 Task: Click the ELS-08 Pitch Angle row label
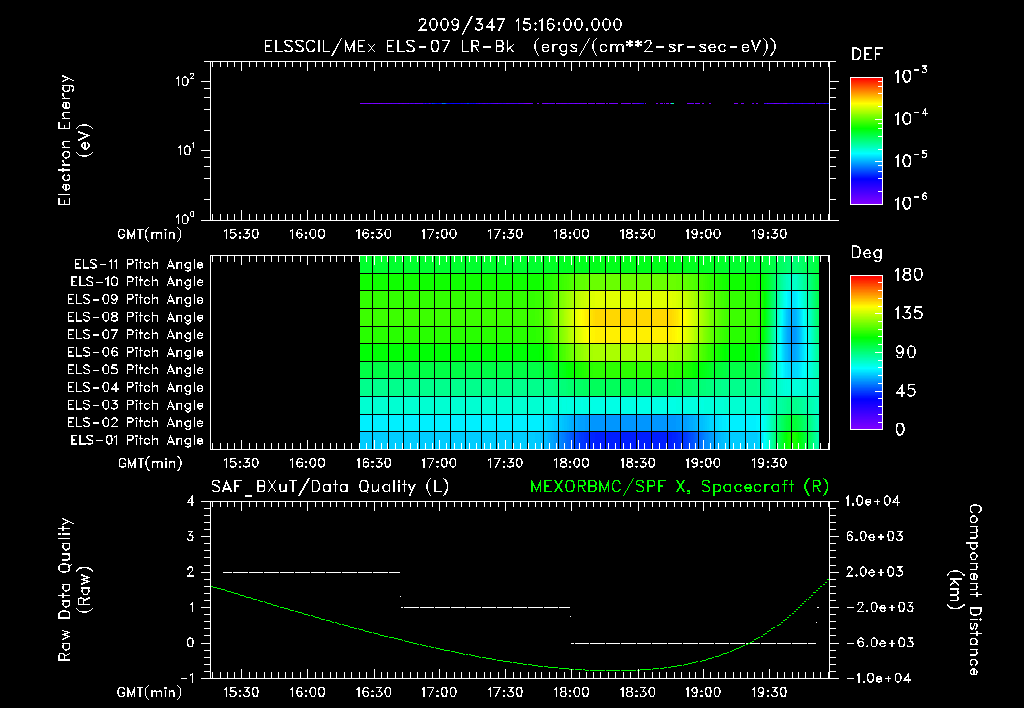click(136, 317)
